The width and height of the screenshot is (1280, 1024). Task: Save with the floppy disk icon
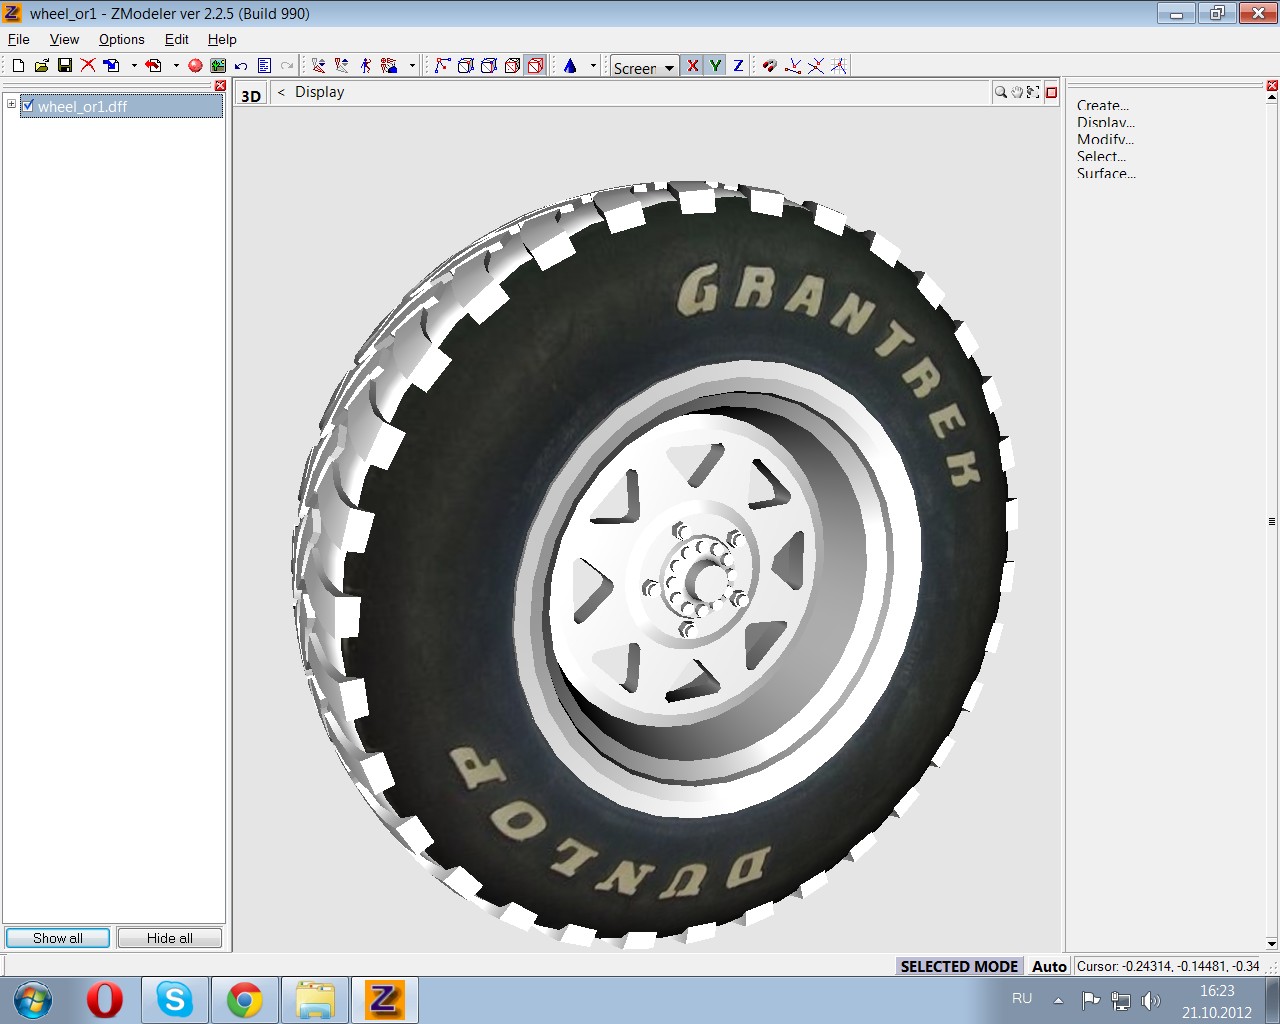click(64, 66)
